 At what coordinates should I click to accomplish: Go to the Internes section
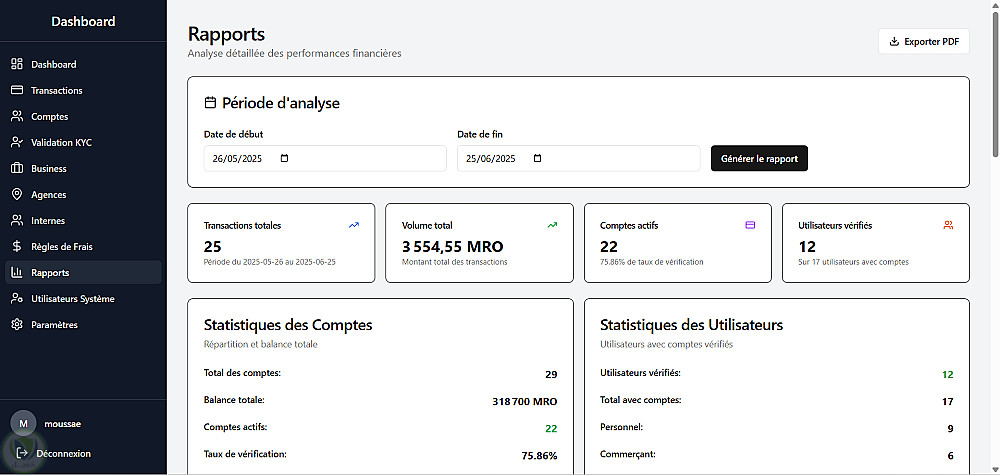[x=48, y=221]
